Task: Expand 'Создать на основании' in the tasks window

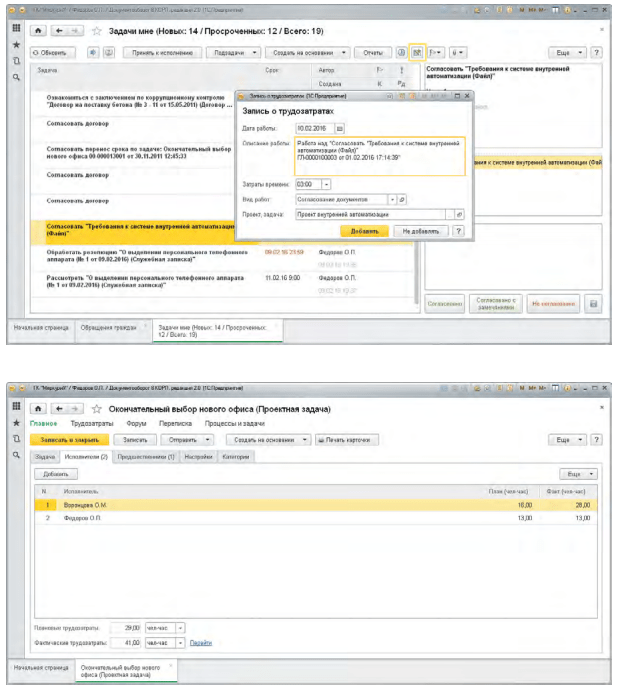Action: pyautogui.click(x=308, y=53)
